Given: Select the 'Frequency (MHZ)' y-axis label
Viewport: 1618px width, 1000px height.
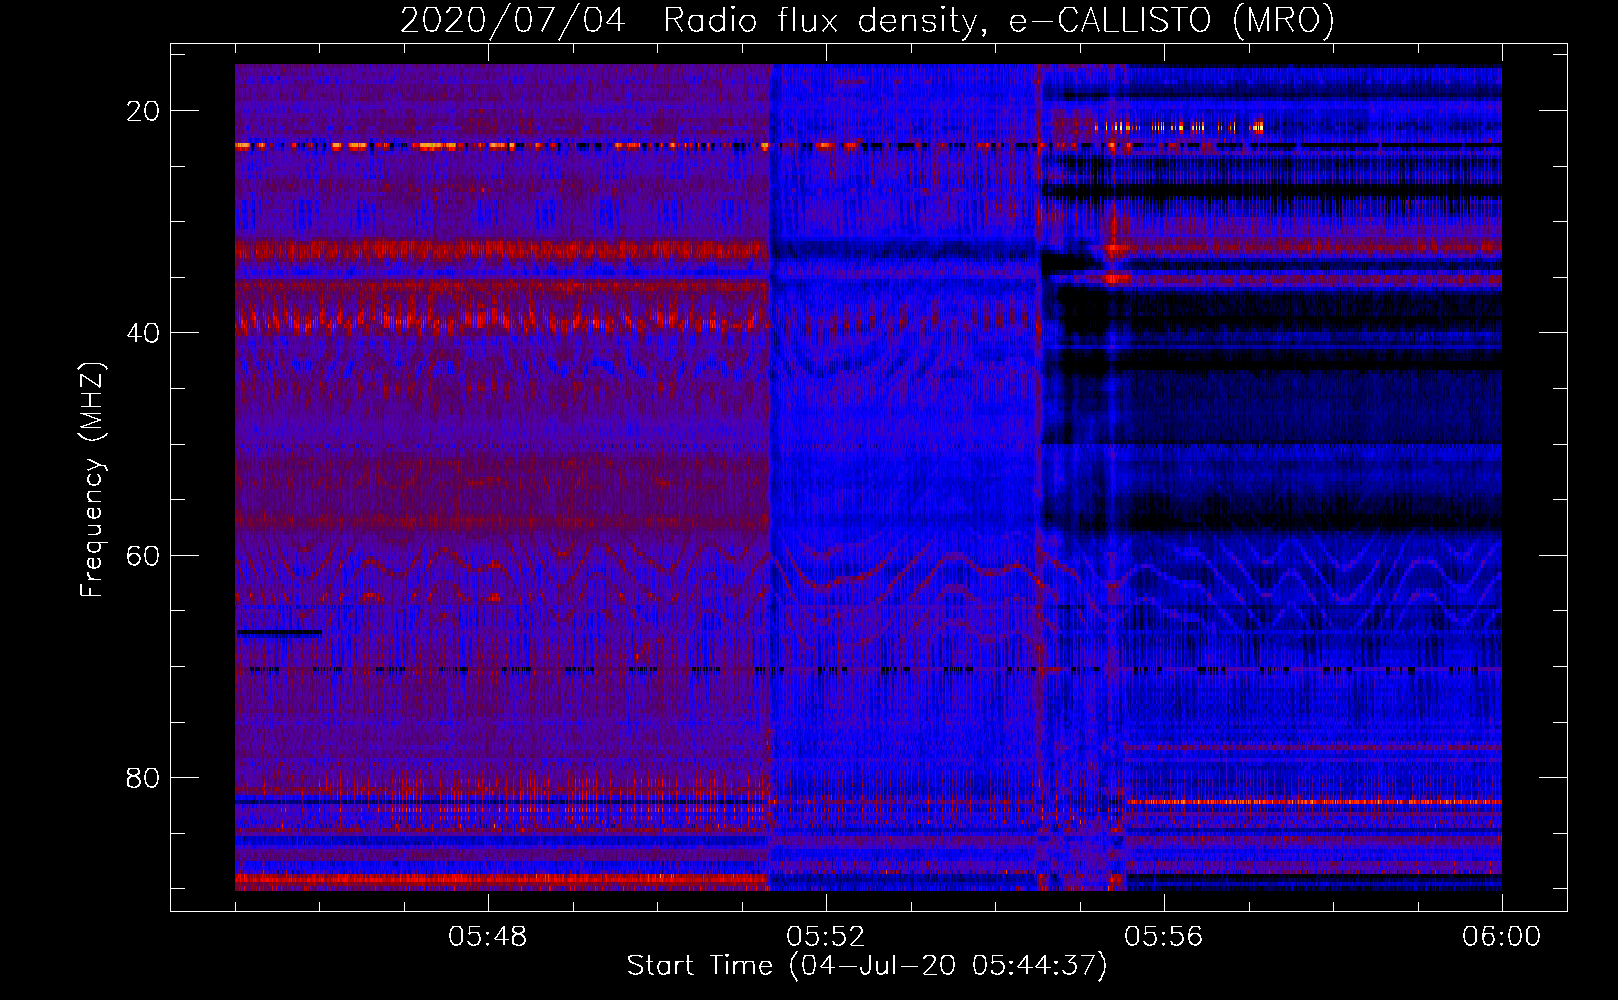Looking at the screenshot, I should pyautogui.click(x=92, y=479).
